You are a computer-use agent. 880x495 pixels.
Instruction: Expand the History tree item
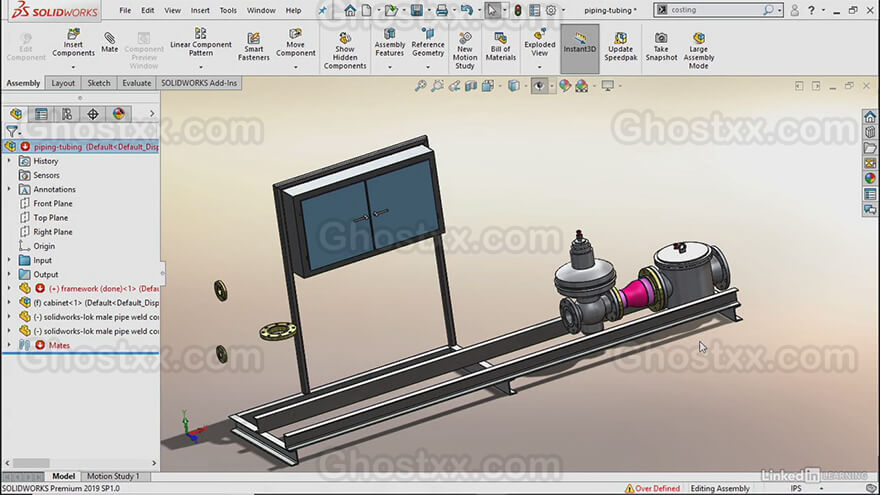(9, 161)
